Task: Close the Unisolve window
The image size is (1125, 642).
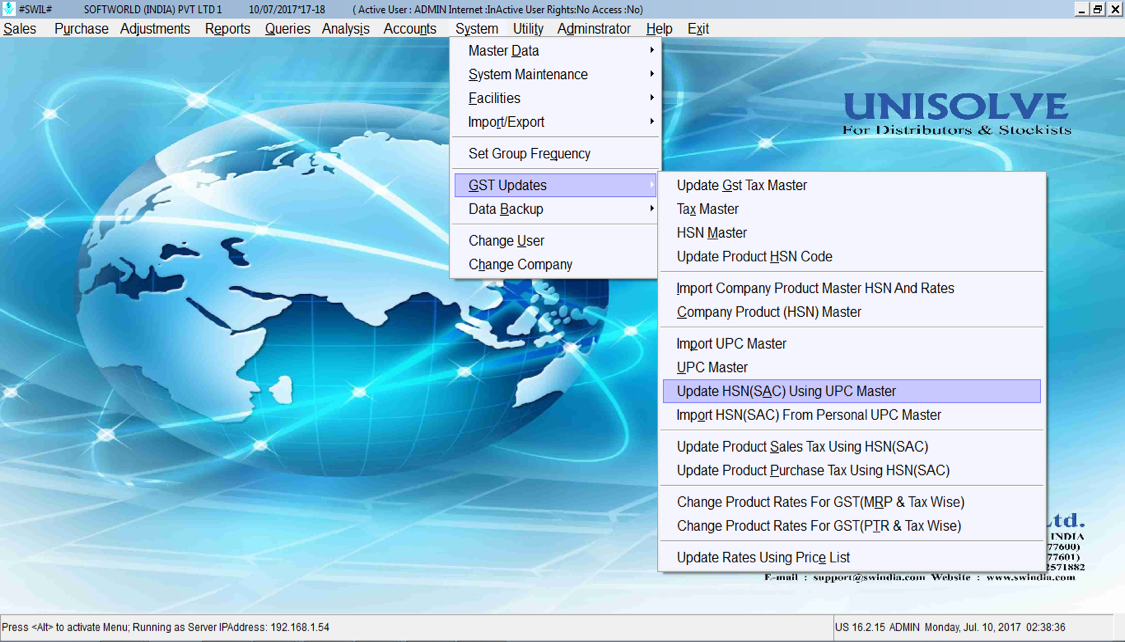Action: [x=1115, y=9]
